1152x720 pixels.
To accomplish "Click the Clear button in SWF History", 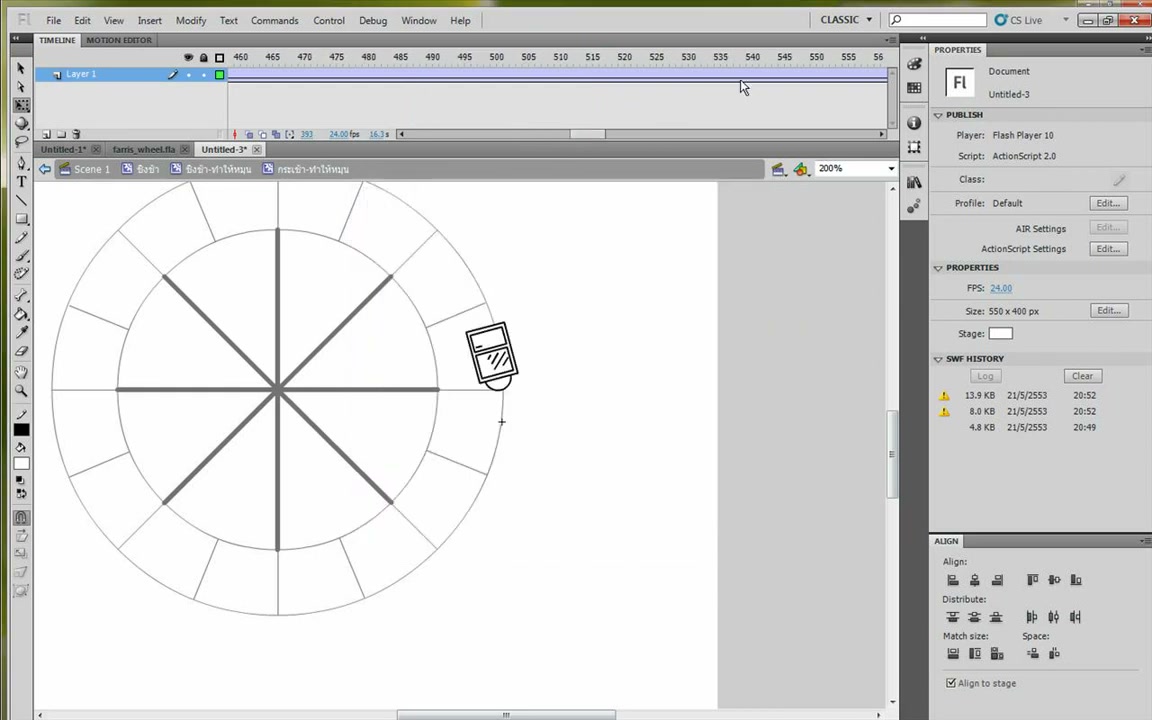I will (x=1082, y=376).
